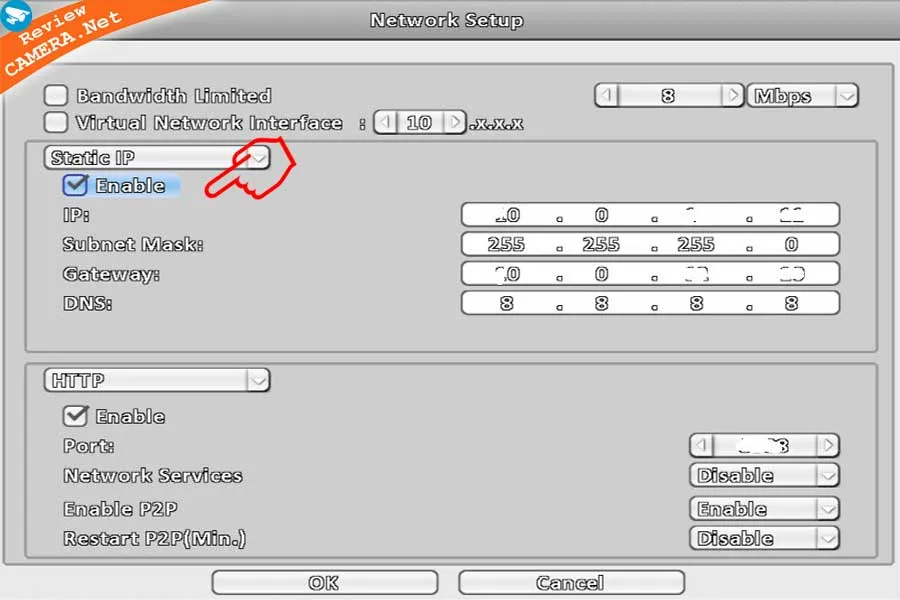Increase HTTP port with right arrow
Screen dimensions: 900x600
pos(828,445)
